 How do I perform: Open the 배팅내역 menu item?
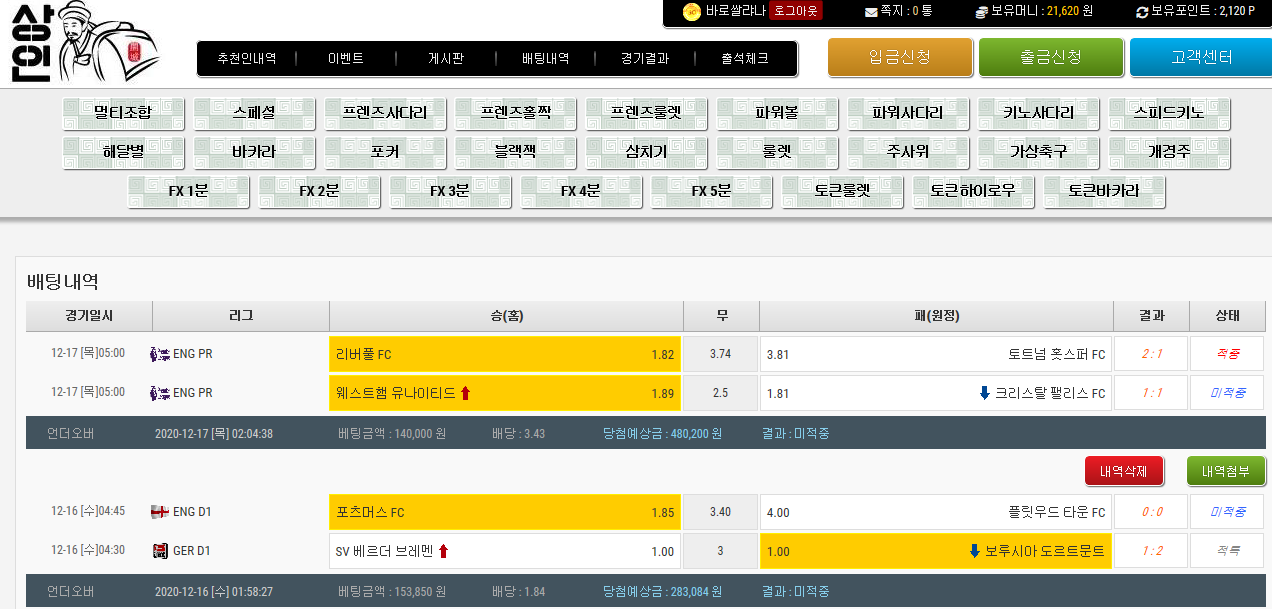tap(545, 58)
